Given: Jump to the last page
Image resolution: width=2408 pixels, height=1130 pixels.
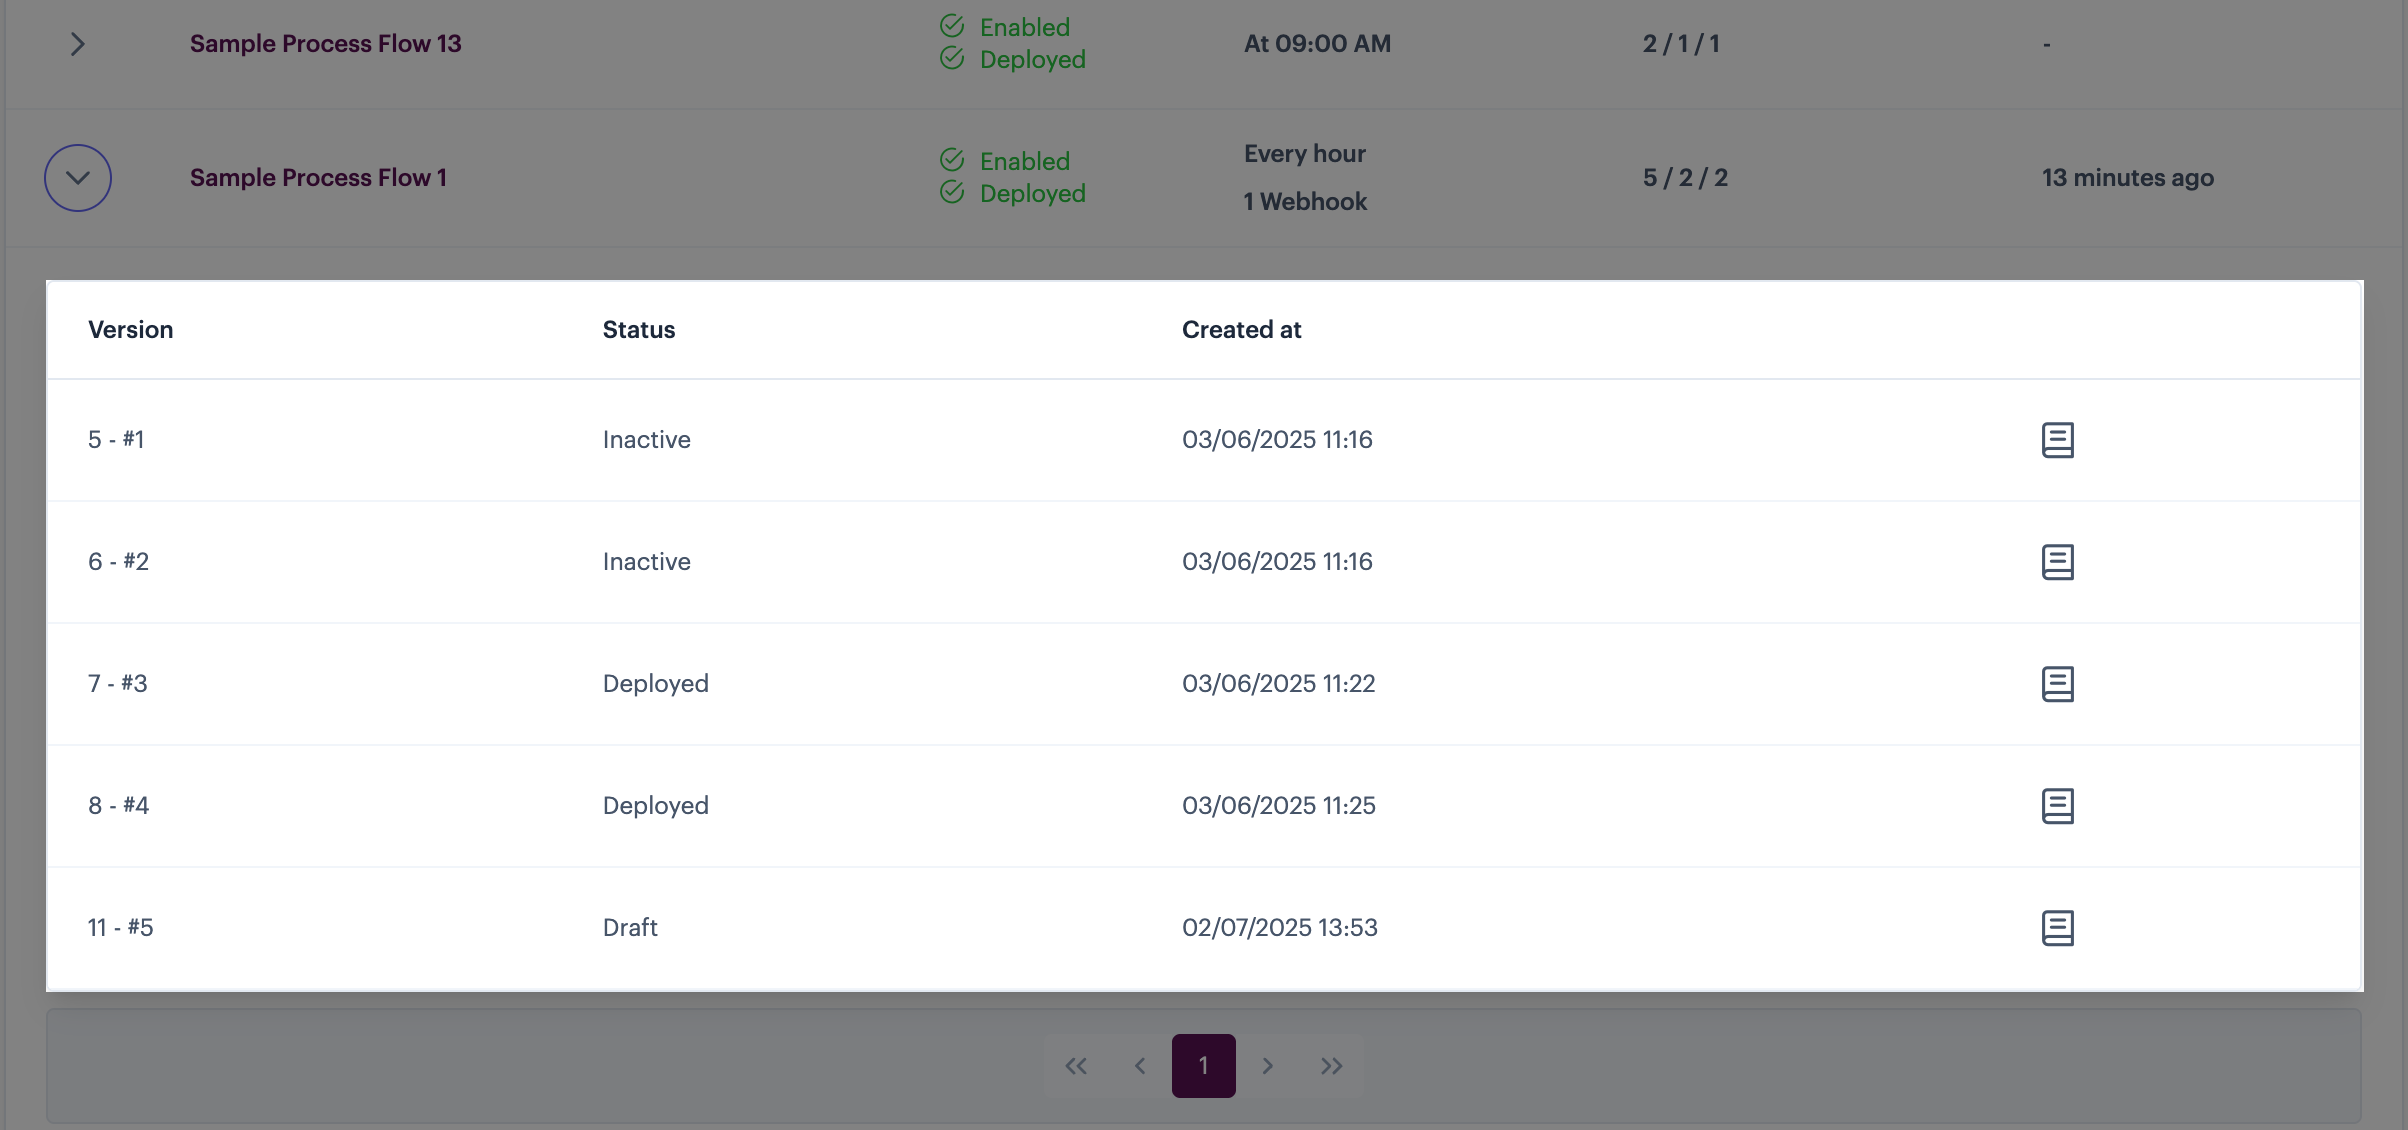Looking at the screenshot, I should coord(1331,1066).
